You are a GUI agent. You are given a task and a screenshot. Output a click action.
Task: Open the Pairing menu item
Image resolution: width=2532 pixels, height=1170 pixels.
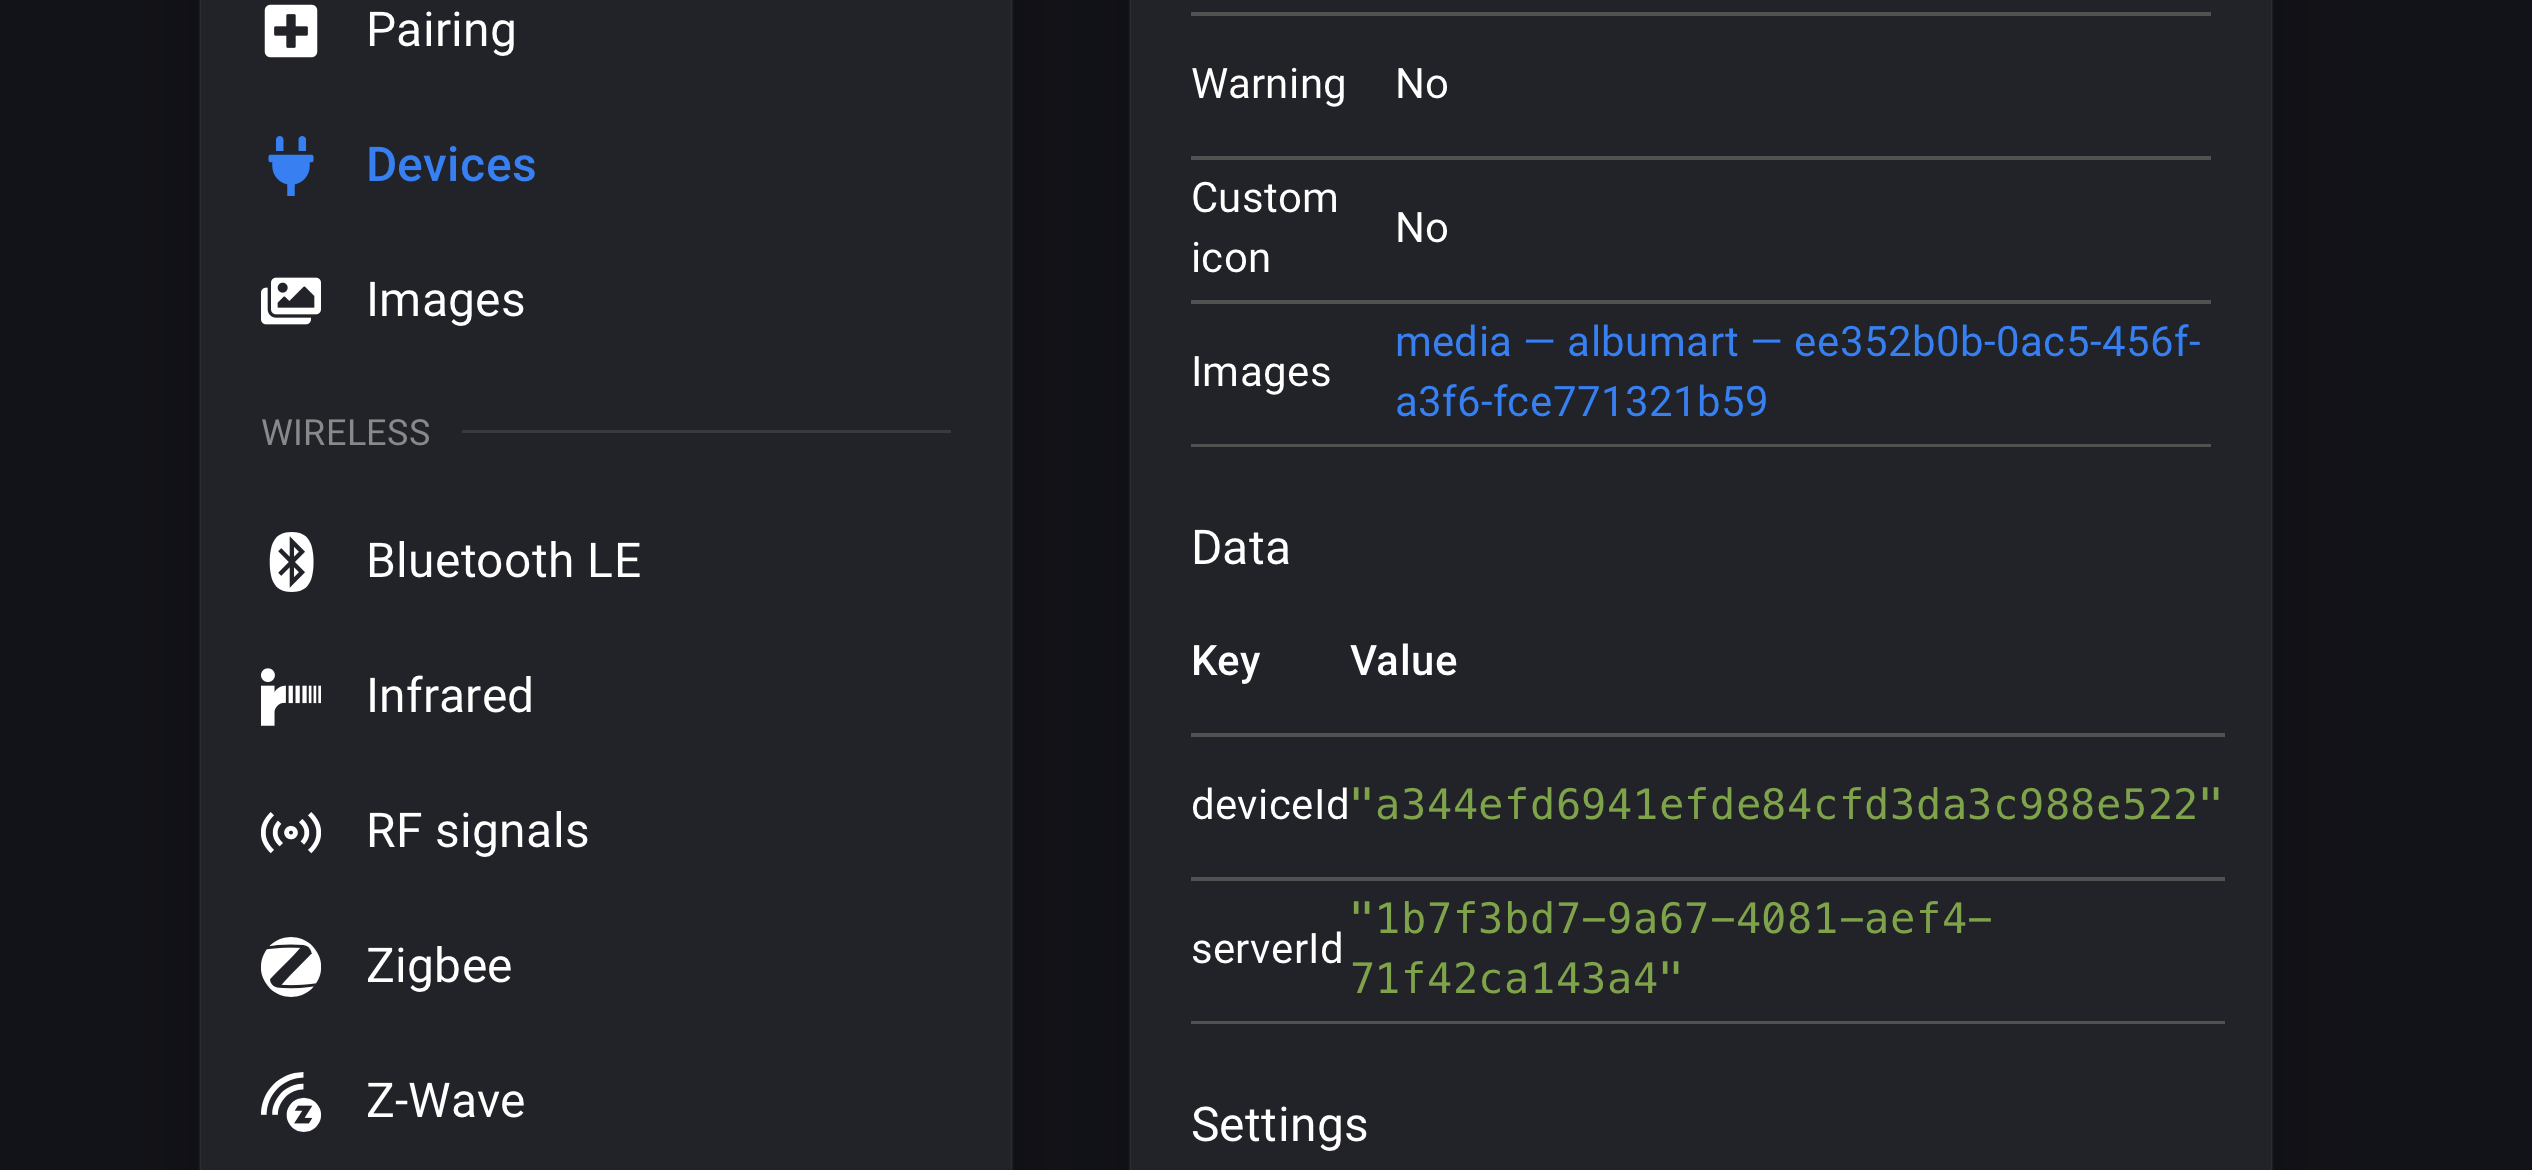[x=441, y=31]
